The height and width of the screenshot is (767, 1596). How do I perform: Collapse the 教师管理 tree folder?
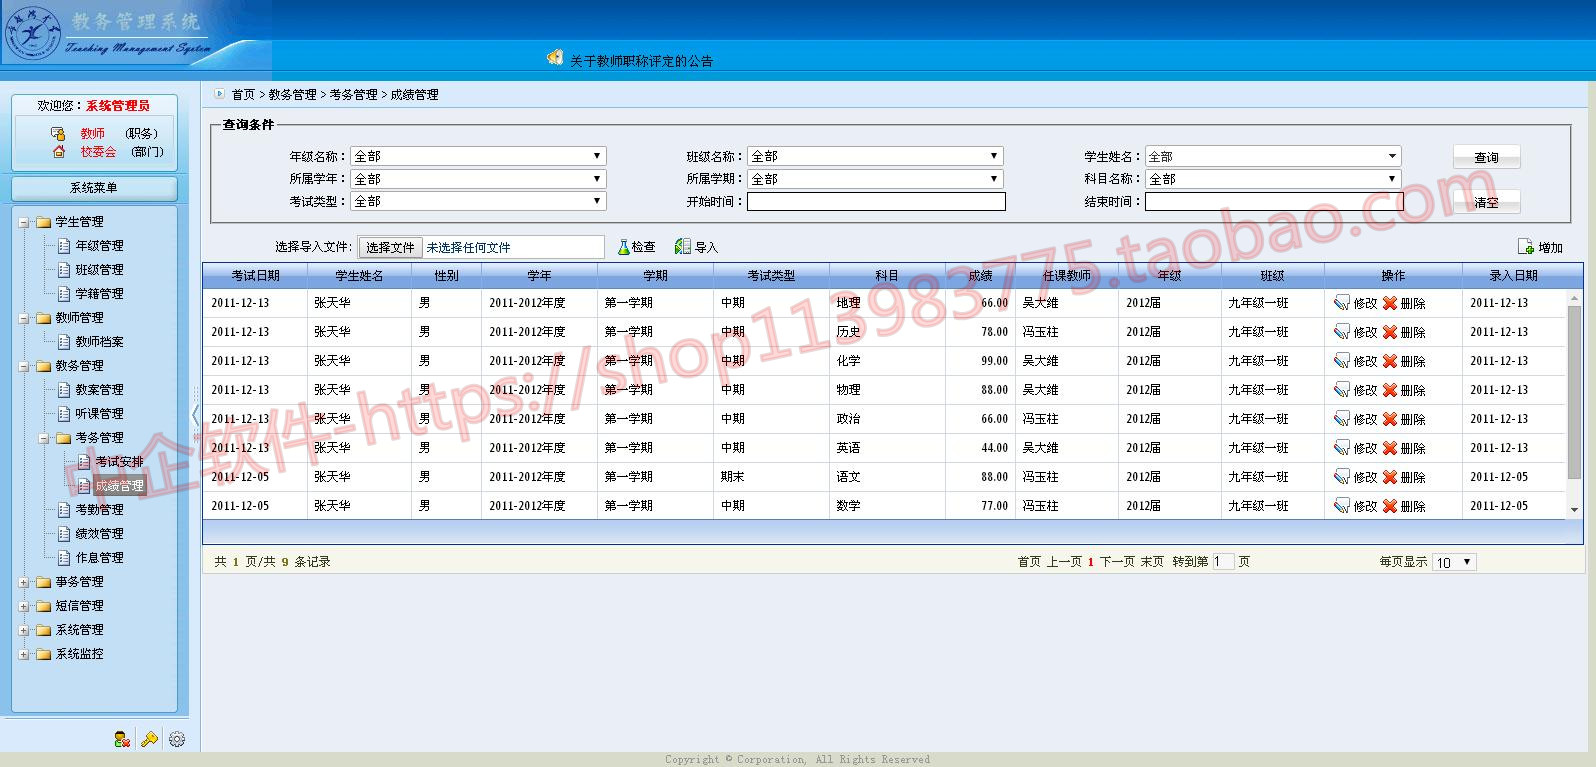tap(24, 318)
